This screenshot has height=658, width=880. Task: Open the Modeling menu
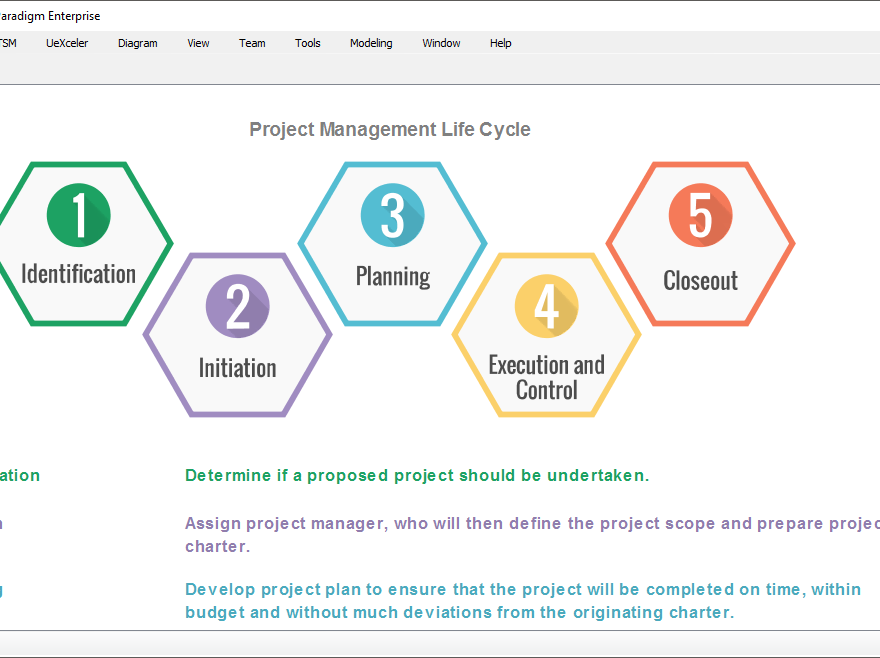tap(371, 42)
